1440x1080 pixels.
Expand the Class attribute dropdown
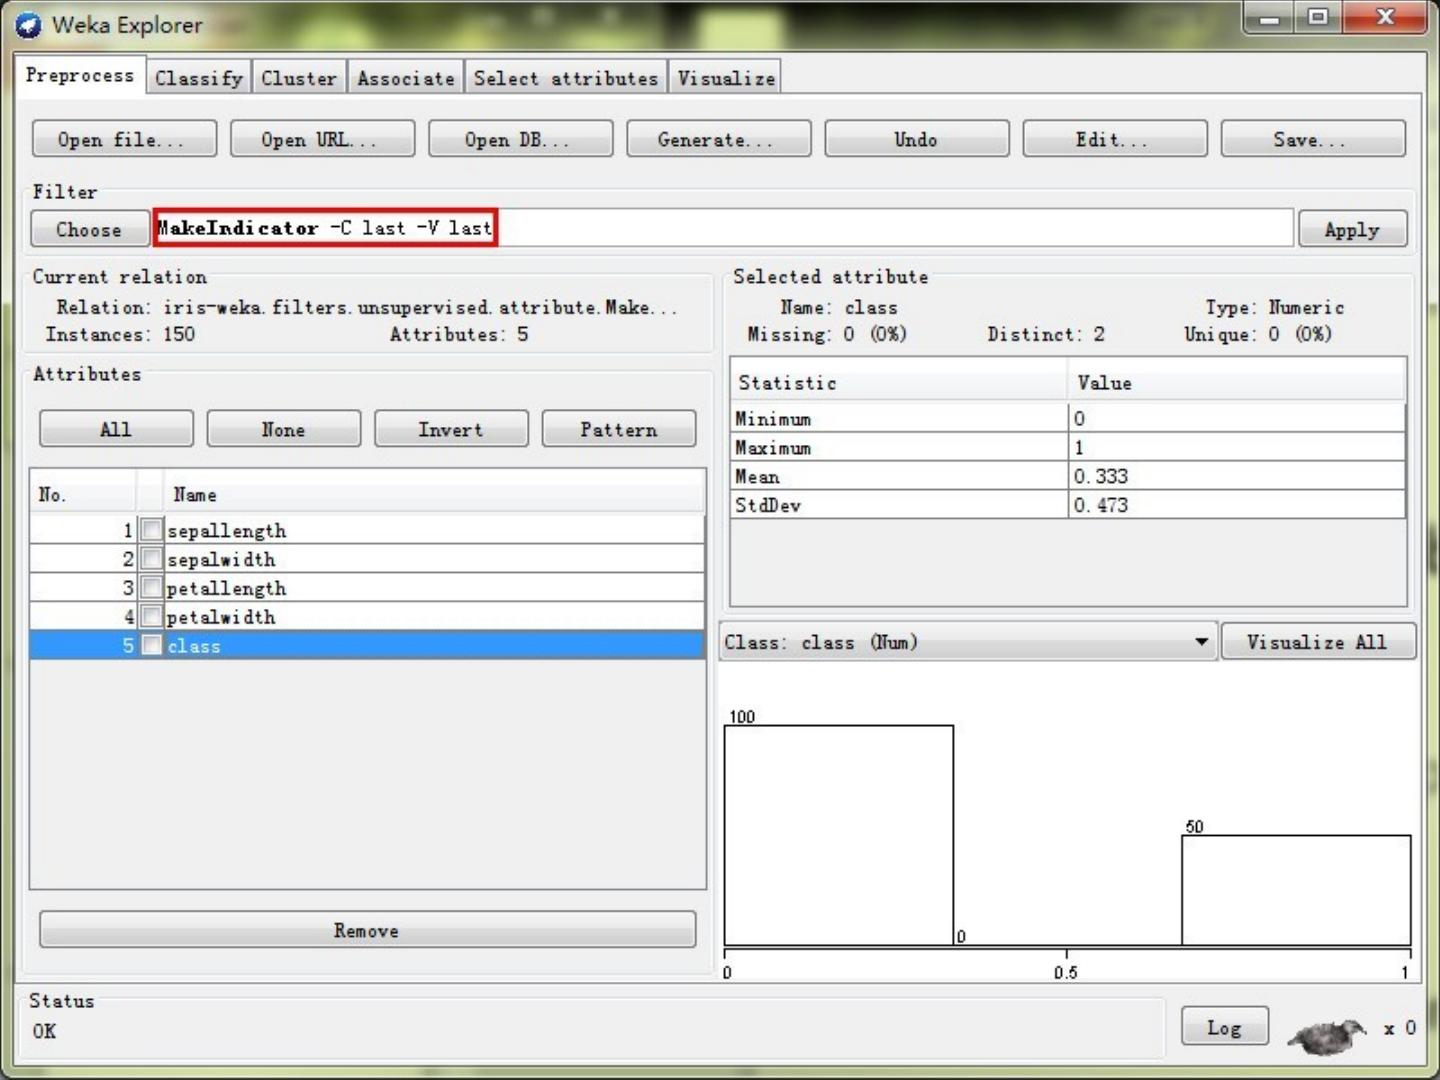1201,642
